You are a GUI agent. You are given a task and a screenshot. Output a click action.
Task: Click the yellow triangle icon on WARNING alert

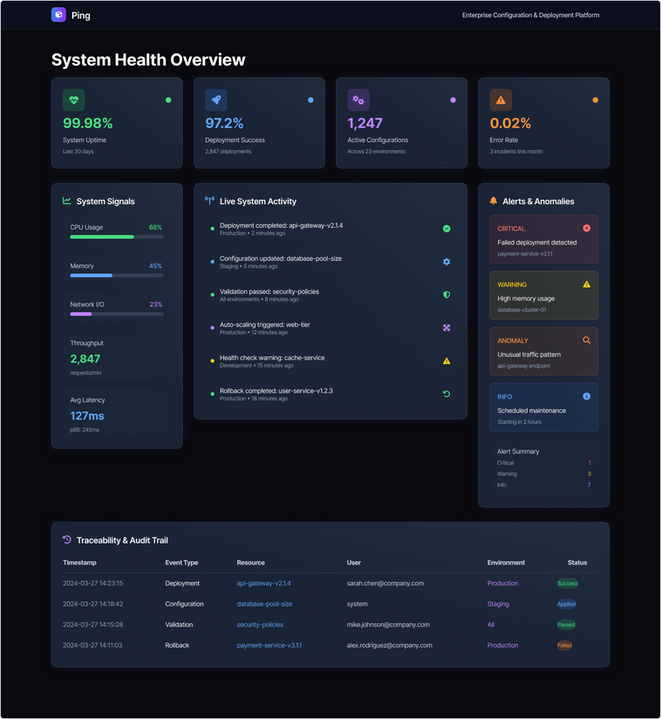coord(586,284)
